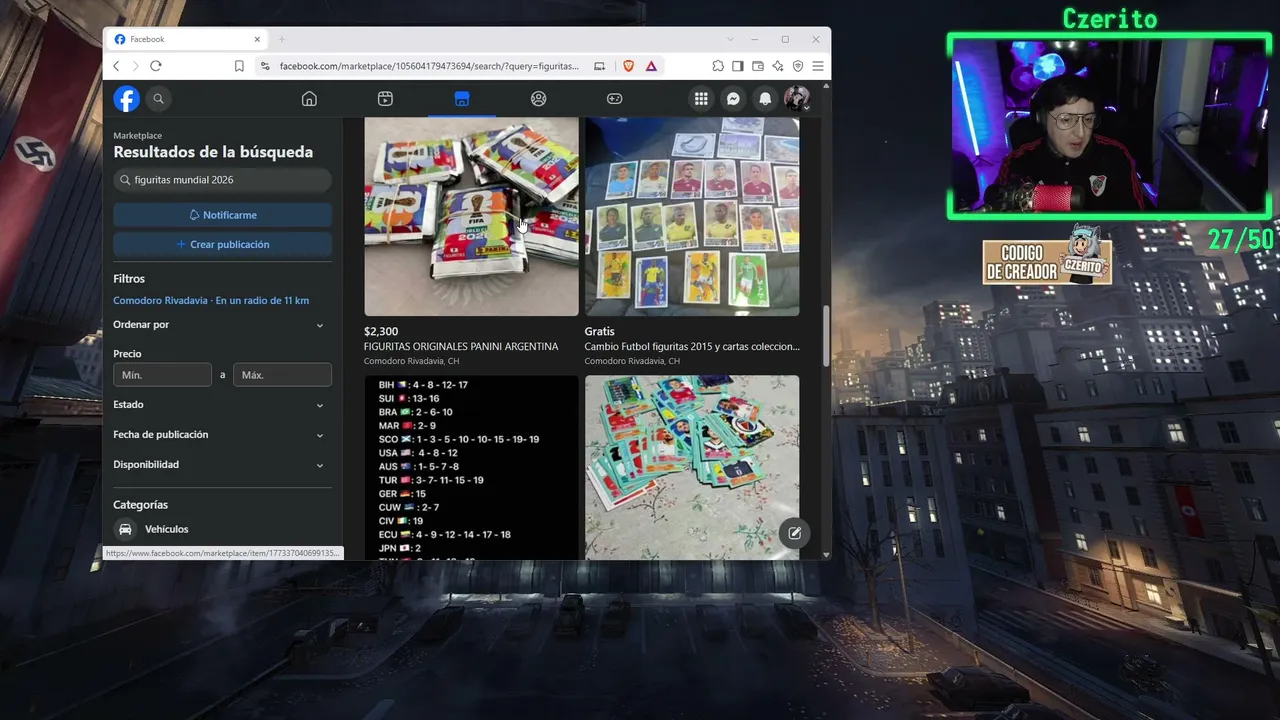Open the football stickers collection photo
Image resolution: width=1280 pixels, height=720 pixels.
pos(692,217)
